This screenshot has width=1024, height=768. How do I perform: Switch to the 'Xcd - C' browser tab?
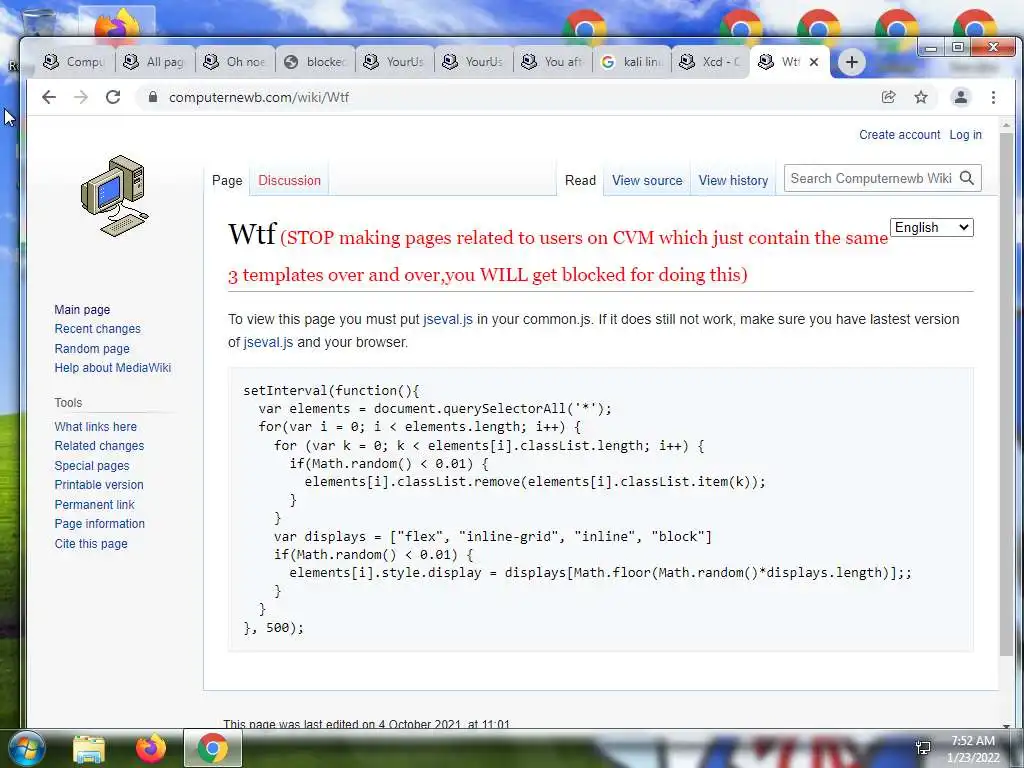point(711,62)
